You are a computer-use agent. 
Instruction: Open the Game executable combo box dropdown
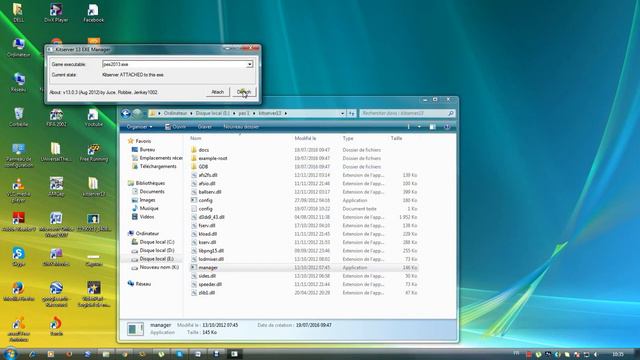click(x=249, y=64)
